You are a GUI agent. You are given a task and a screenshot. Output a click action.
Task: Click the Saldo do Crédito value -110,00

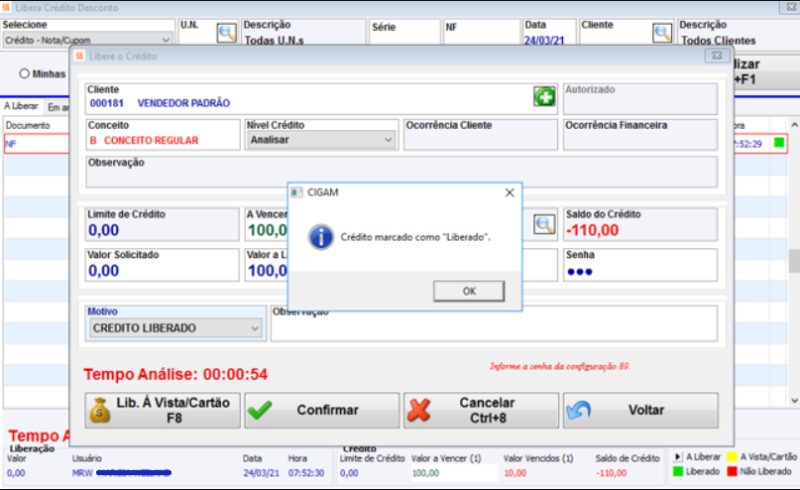point(592,230)
